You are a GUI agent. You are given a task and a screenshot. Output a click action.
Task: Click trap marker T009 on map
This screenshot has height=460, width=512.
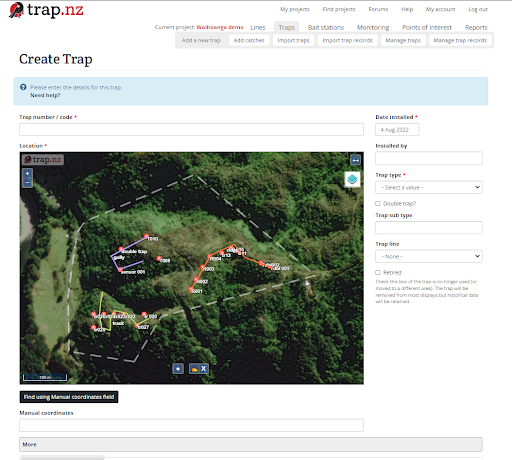point(159,258)
